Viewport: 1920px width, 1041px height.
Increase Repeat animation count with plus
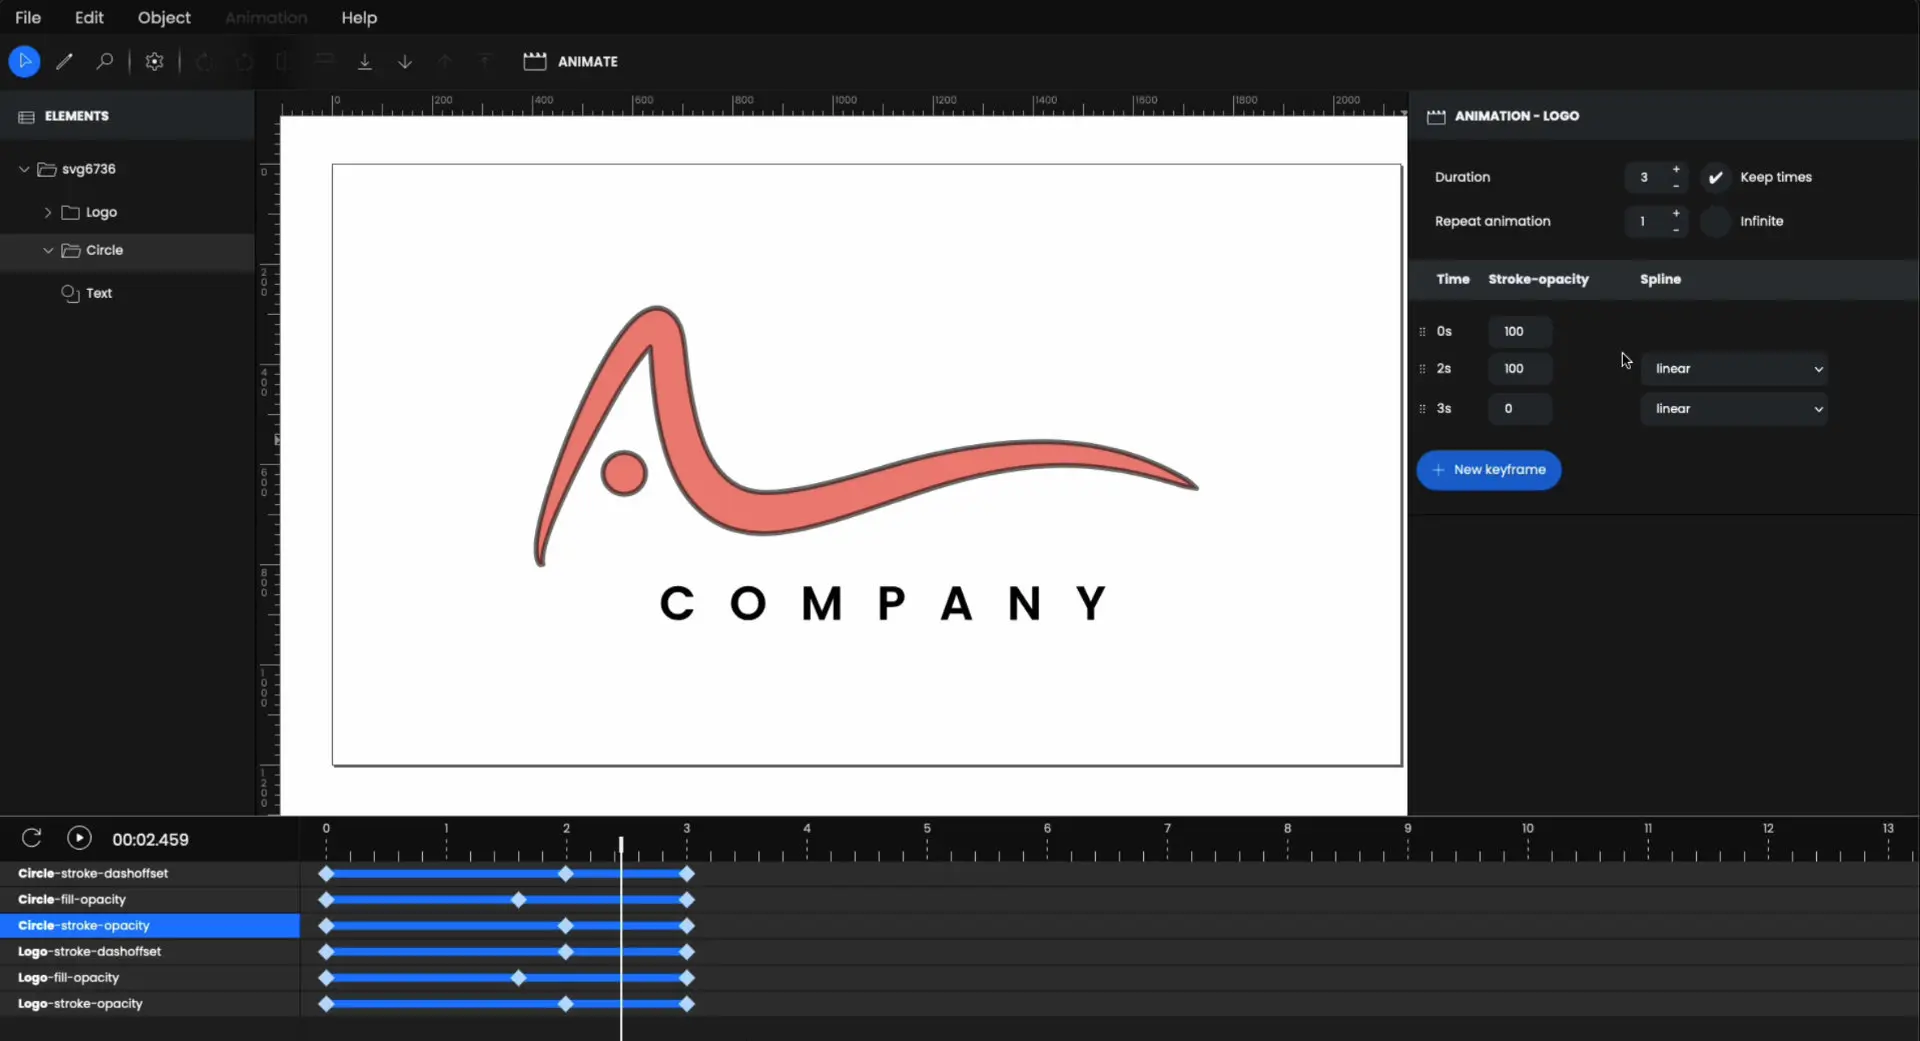click(x=1676, y=213)
